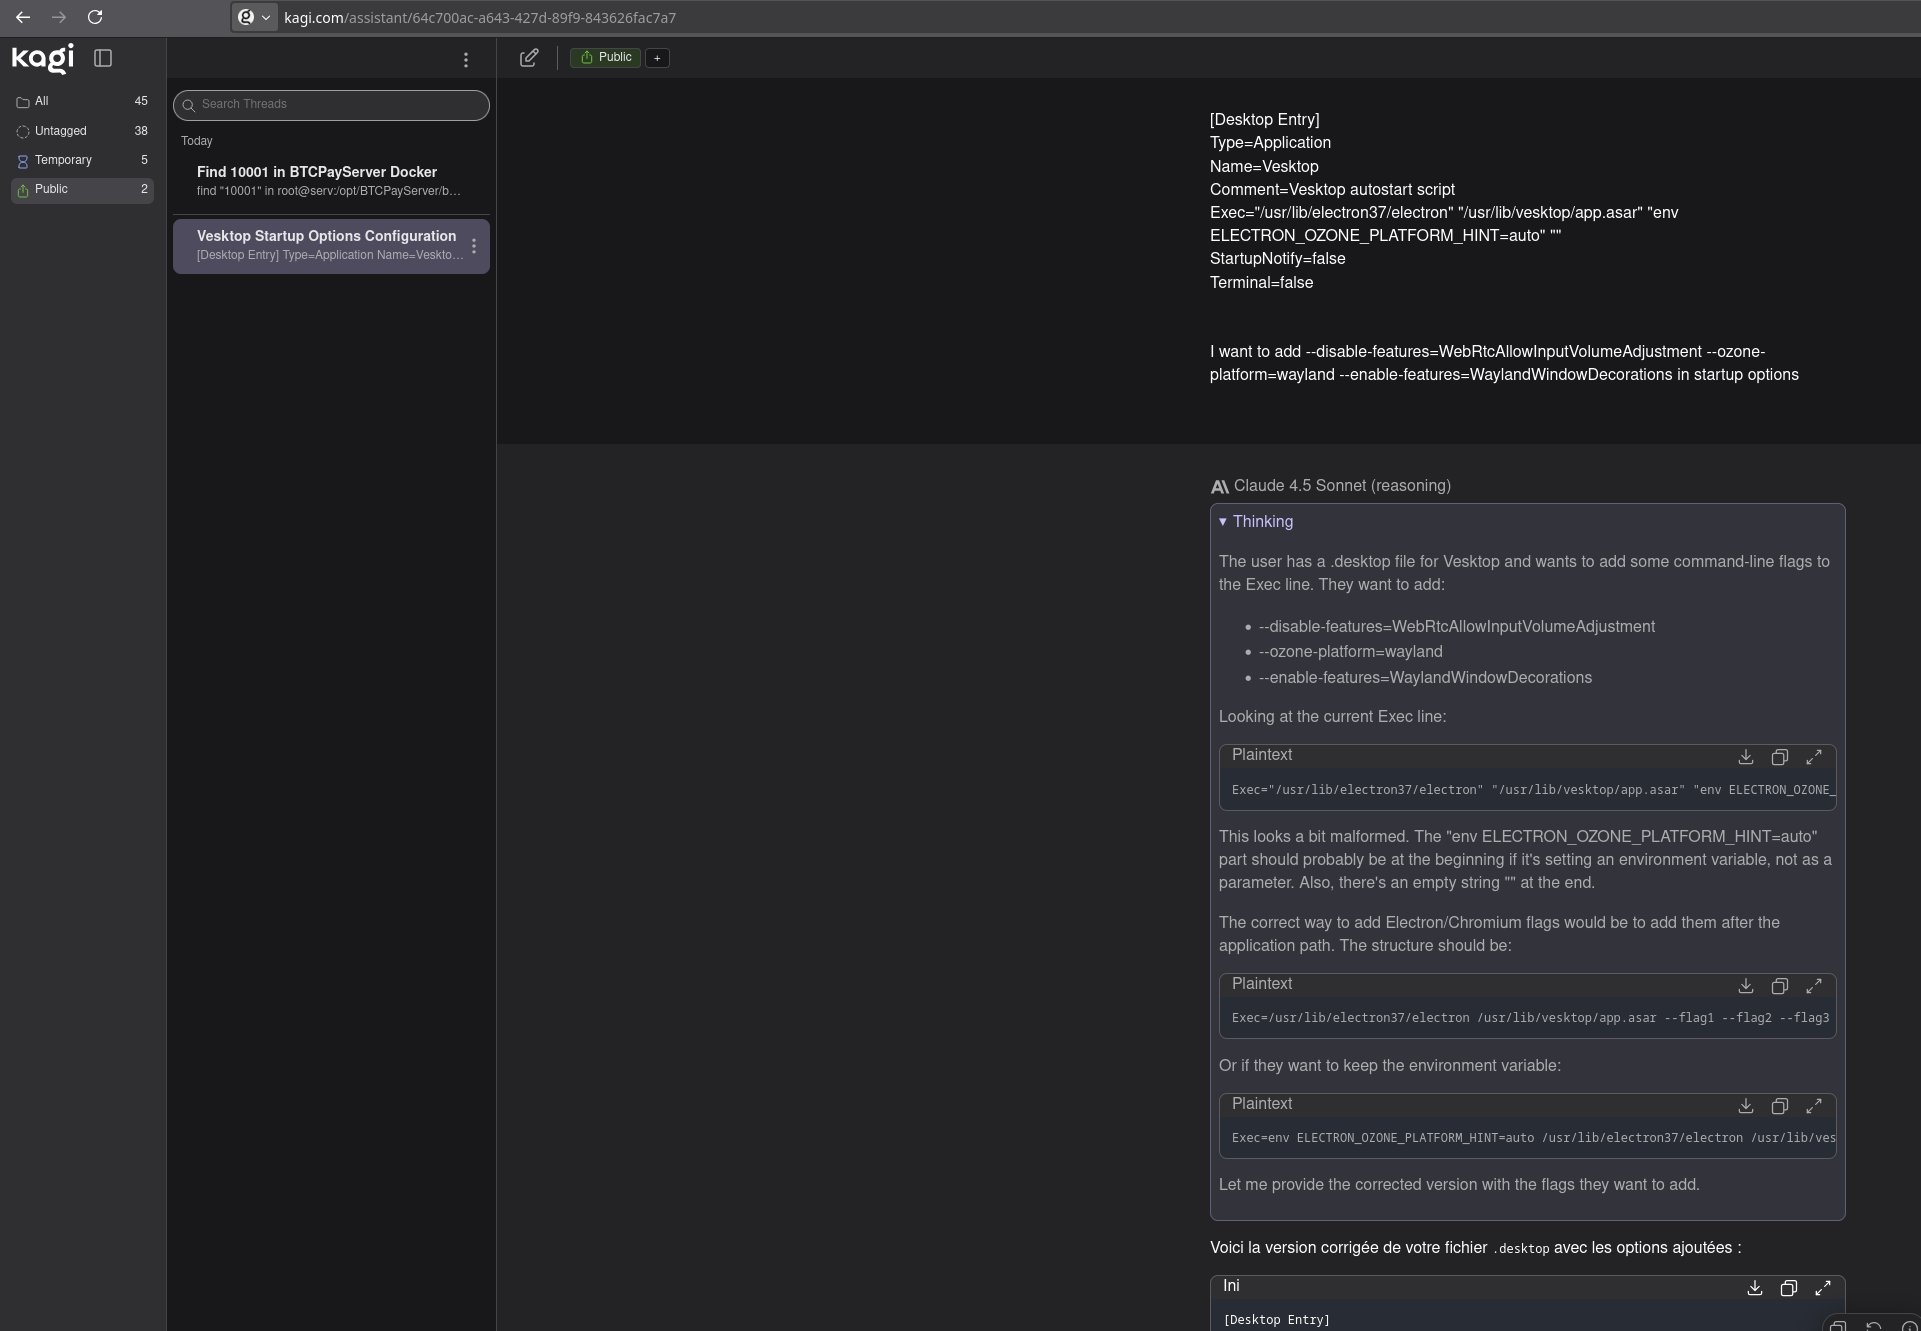Download the first Plaintext code block
Image resolution: width=1921 pixels, height=1331 pixels.
pos(1745,757)
